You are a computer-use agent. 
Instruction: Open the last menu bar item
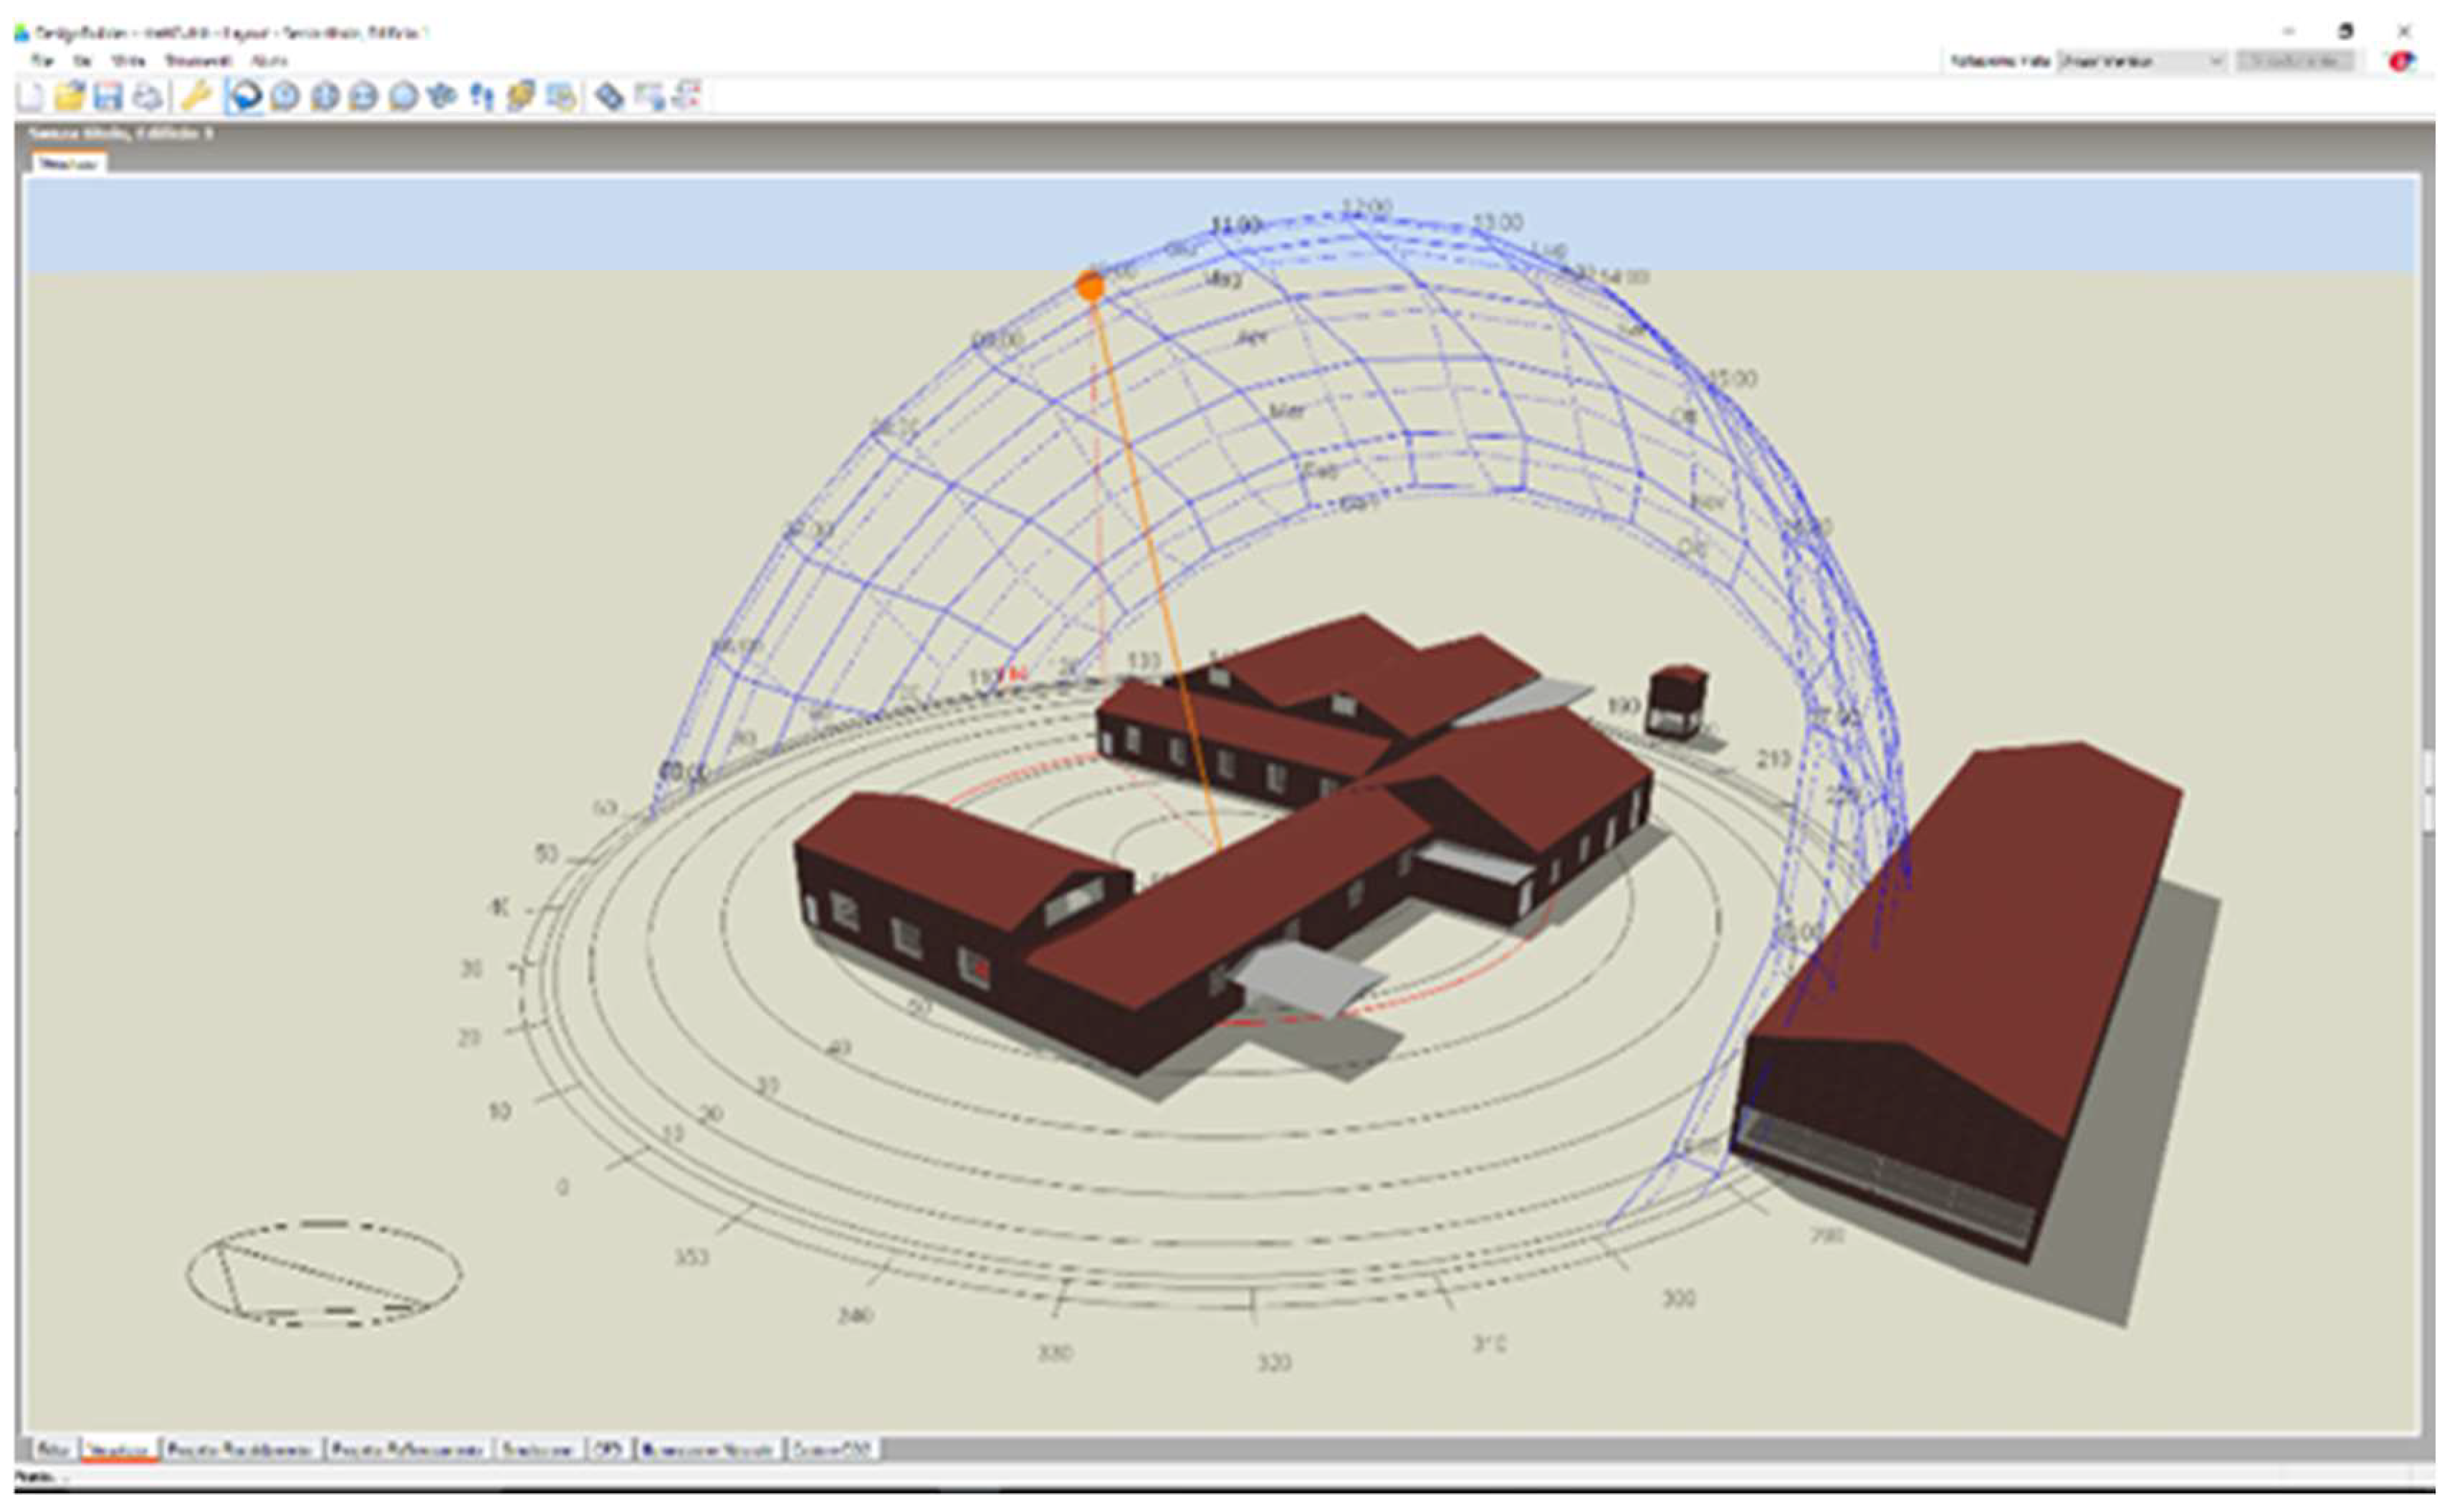click(269, 61)
